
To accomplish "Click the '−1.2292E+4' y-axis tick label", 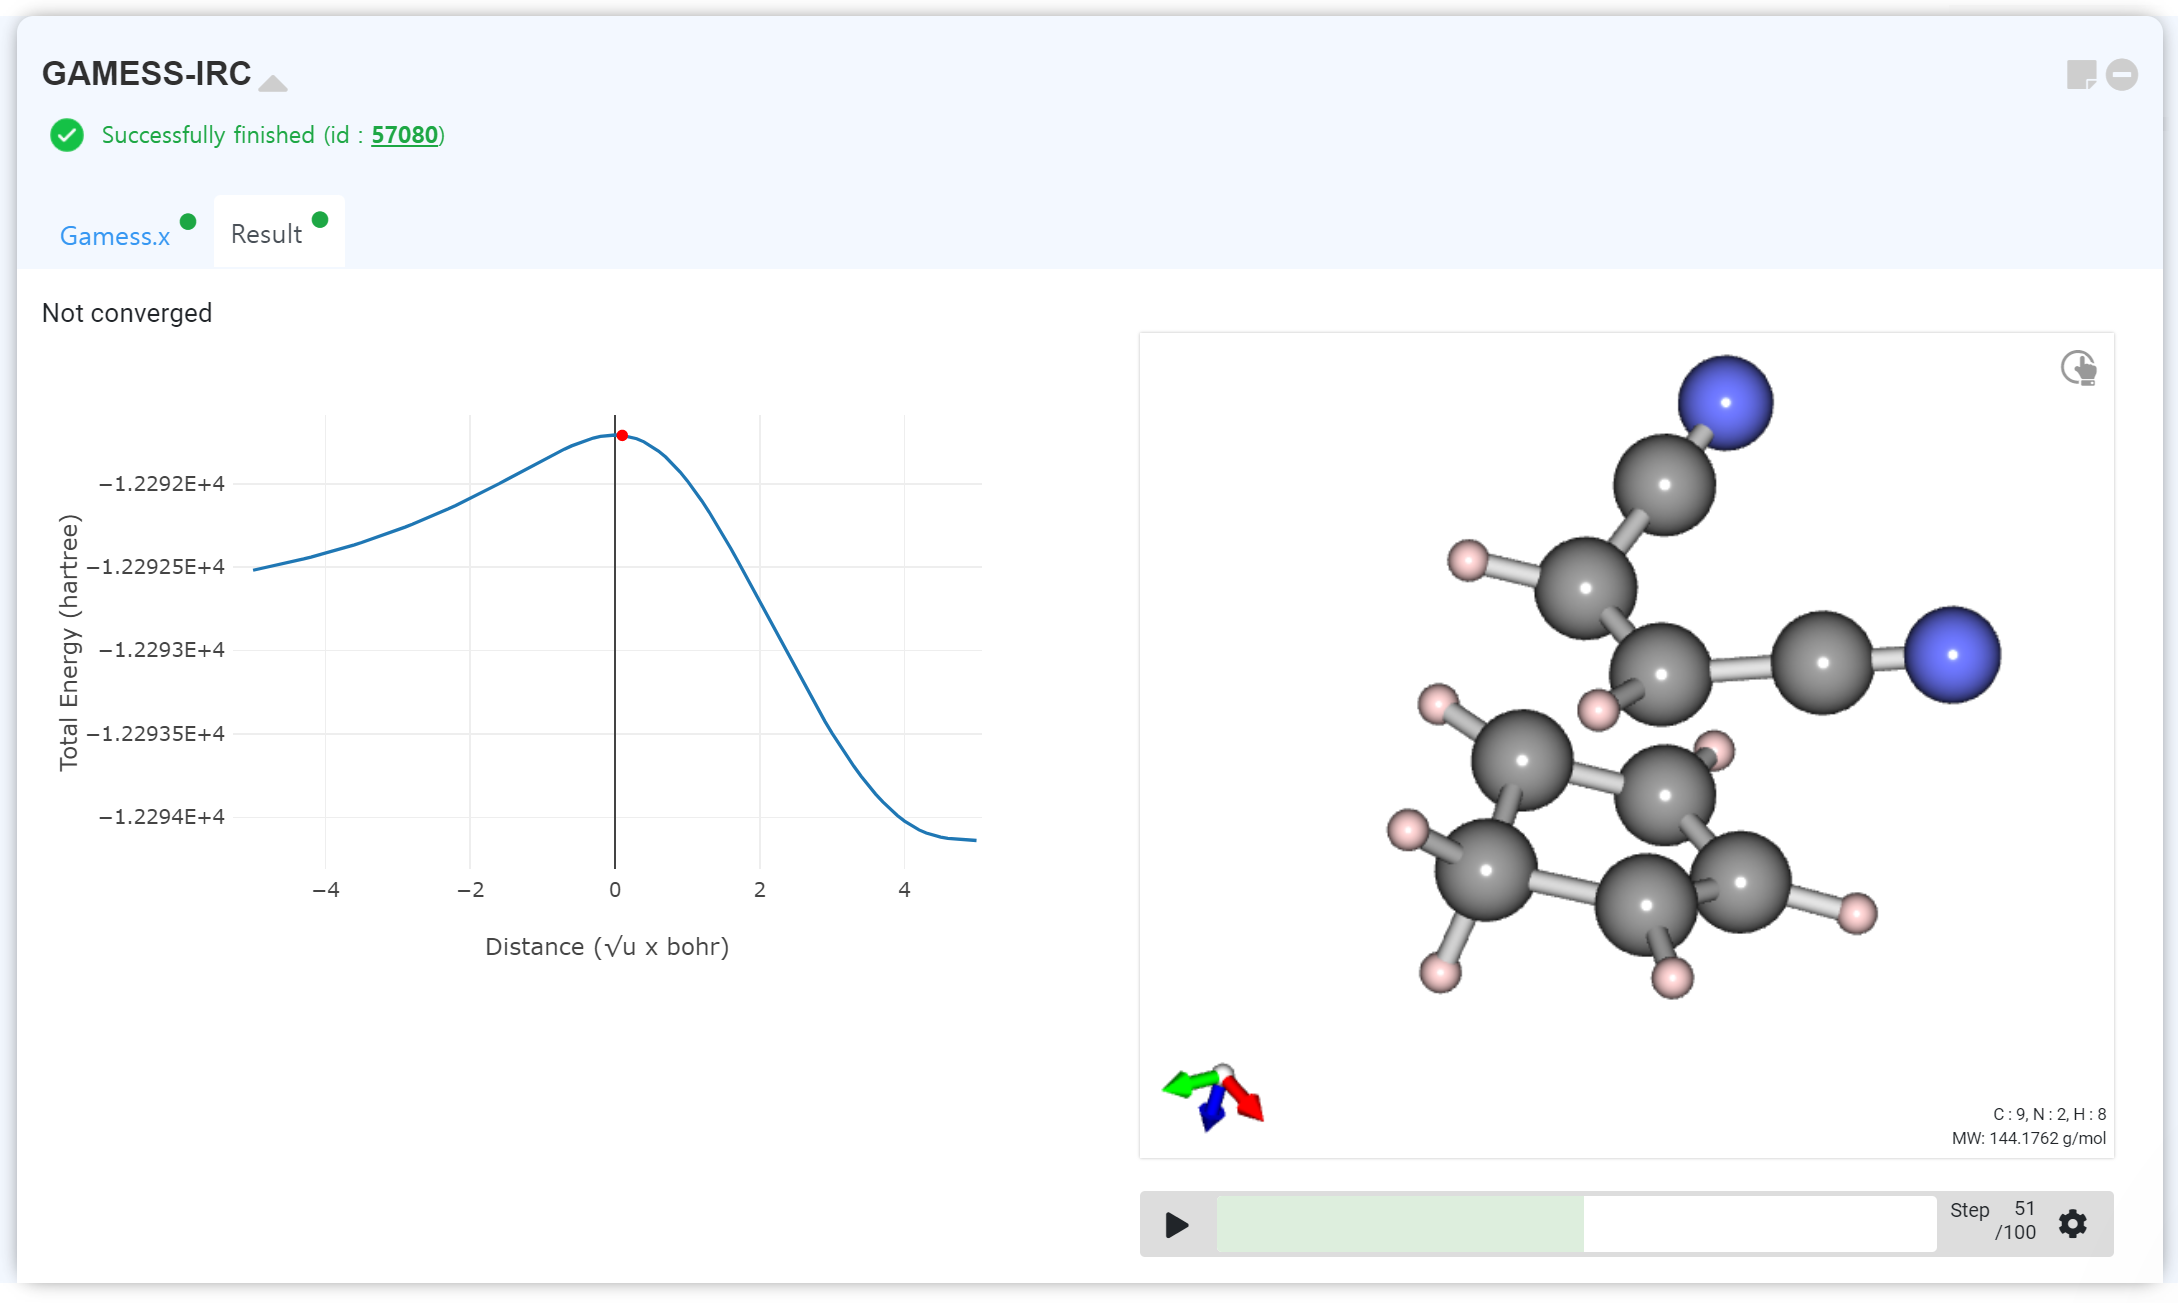I will 161,484.
